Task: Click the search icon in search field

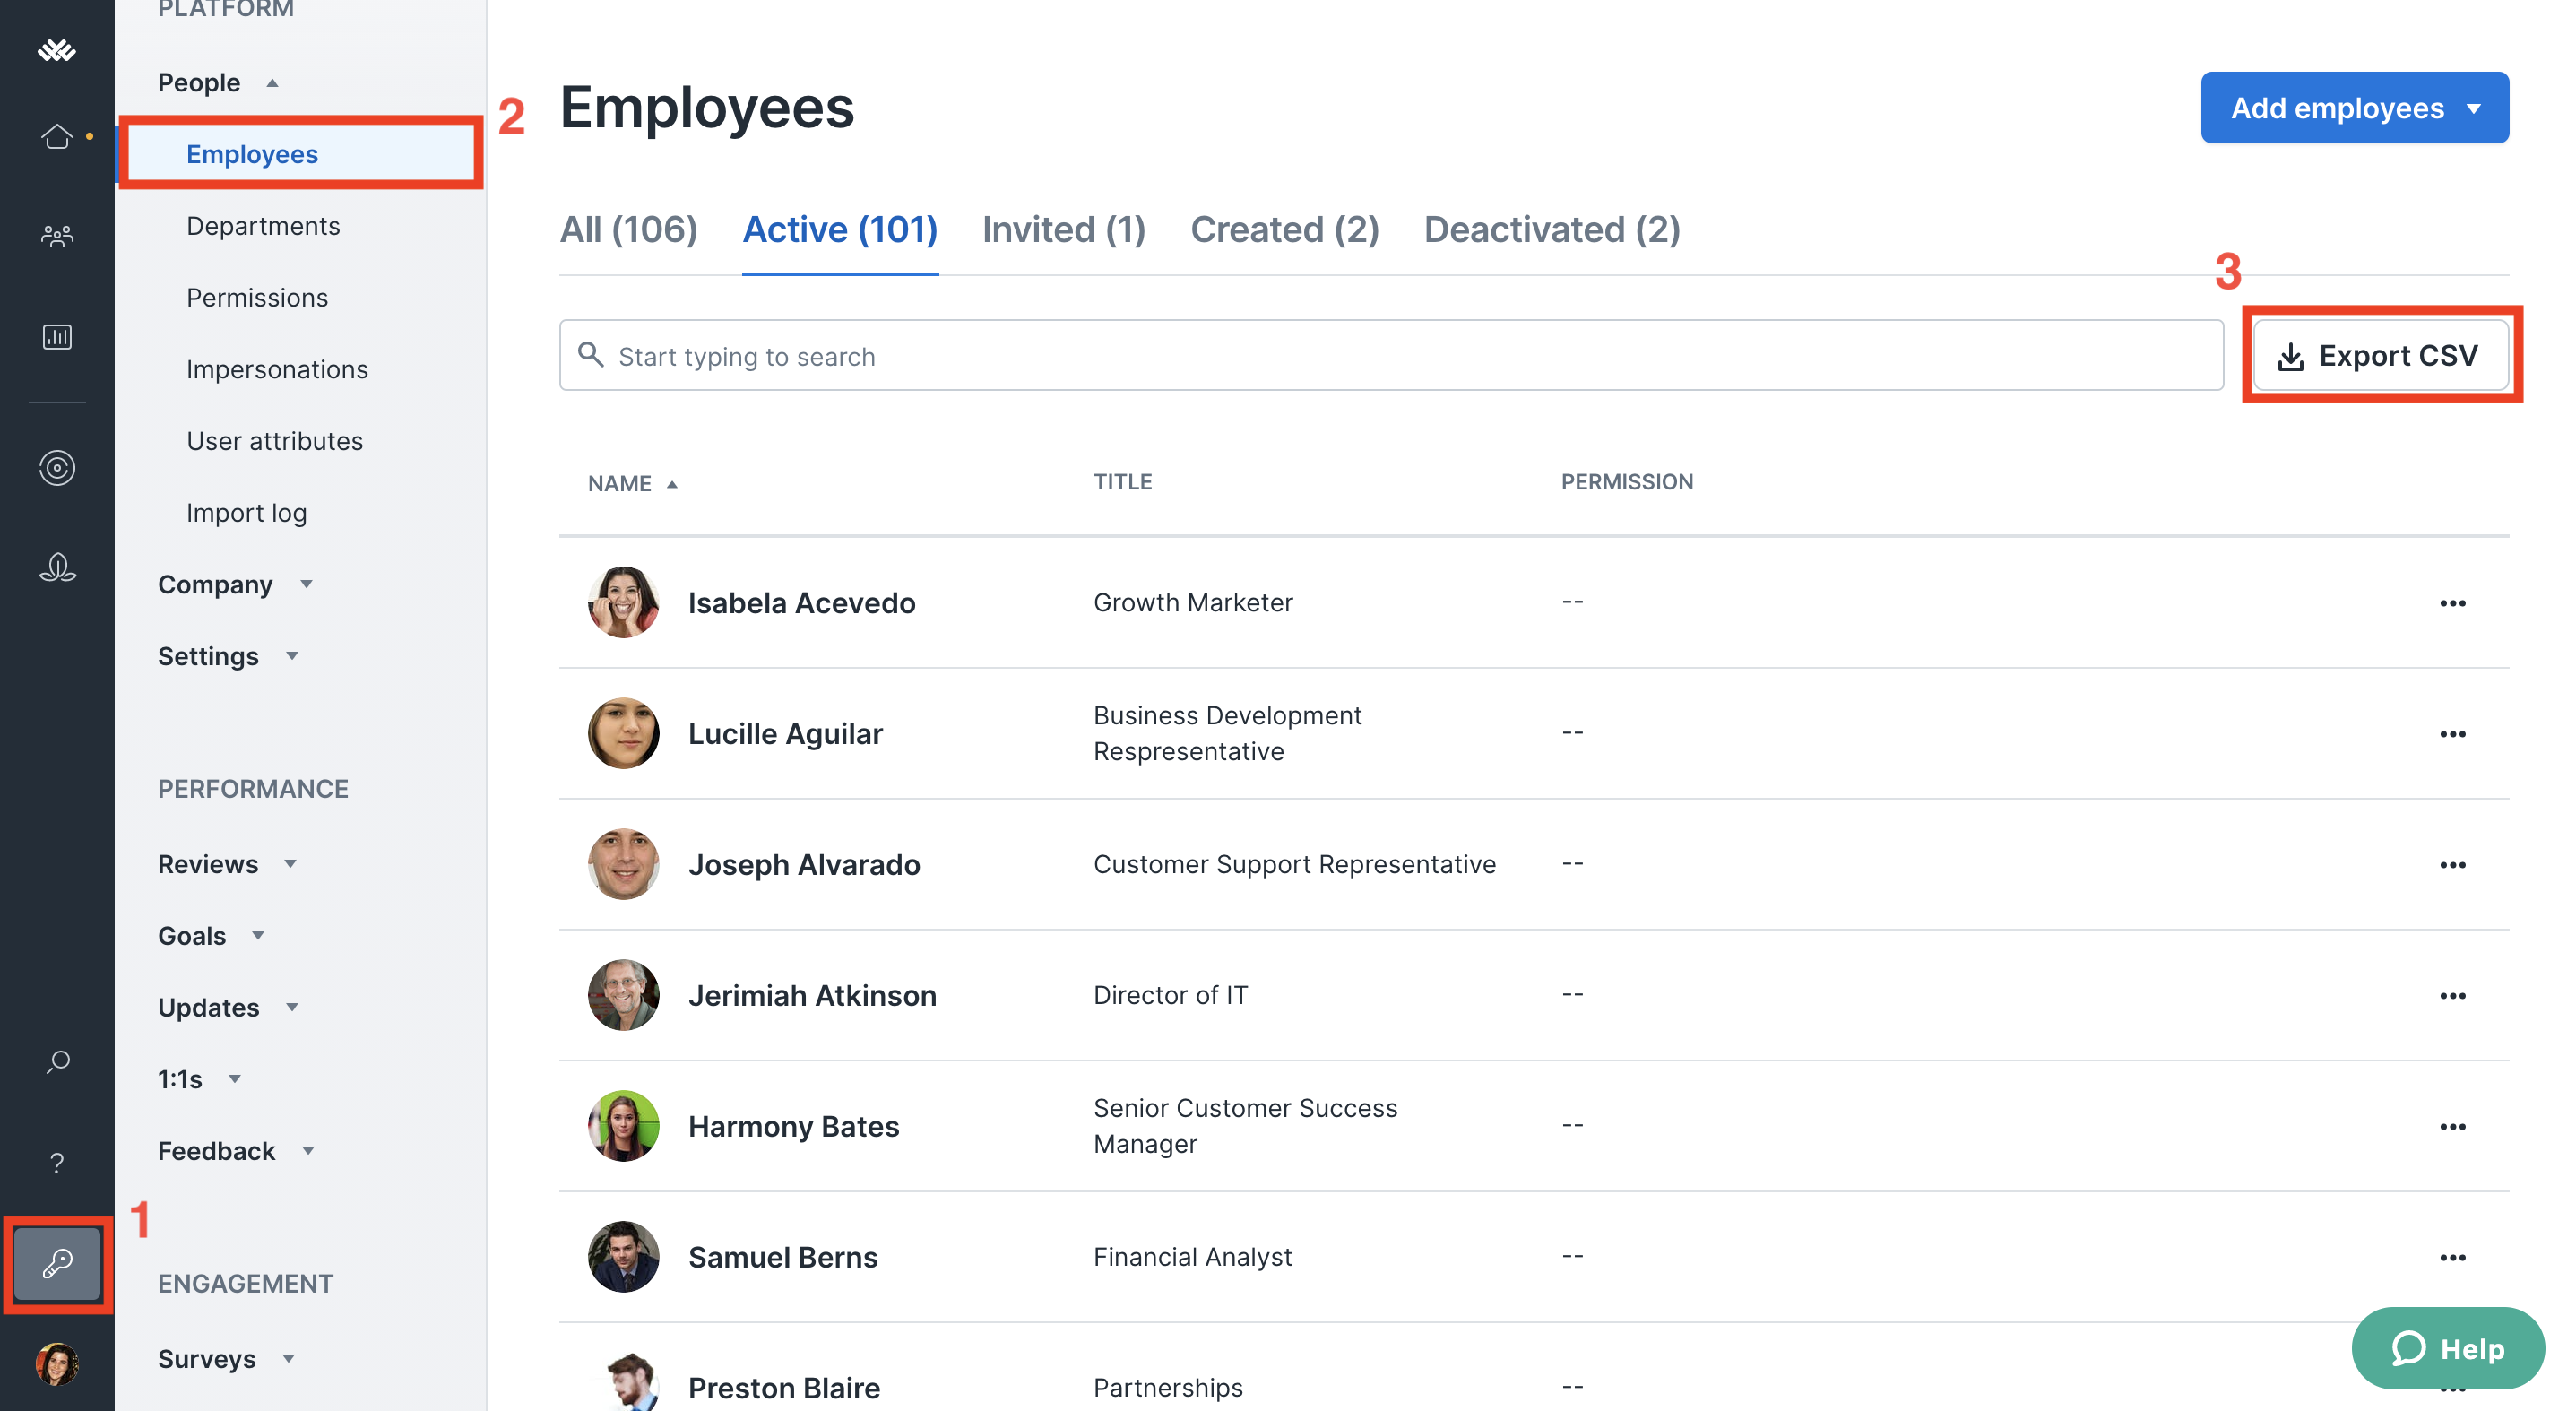Action: coord(591,355)
